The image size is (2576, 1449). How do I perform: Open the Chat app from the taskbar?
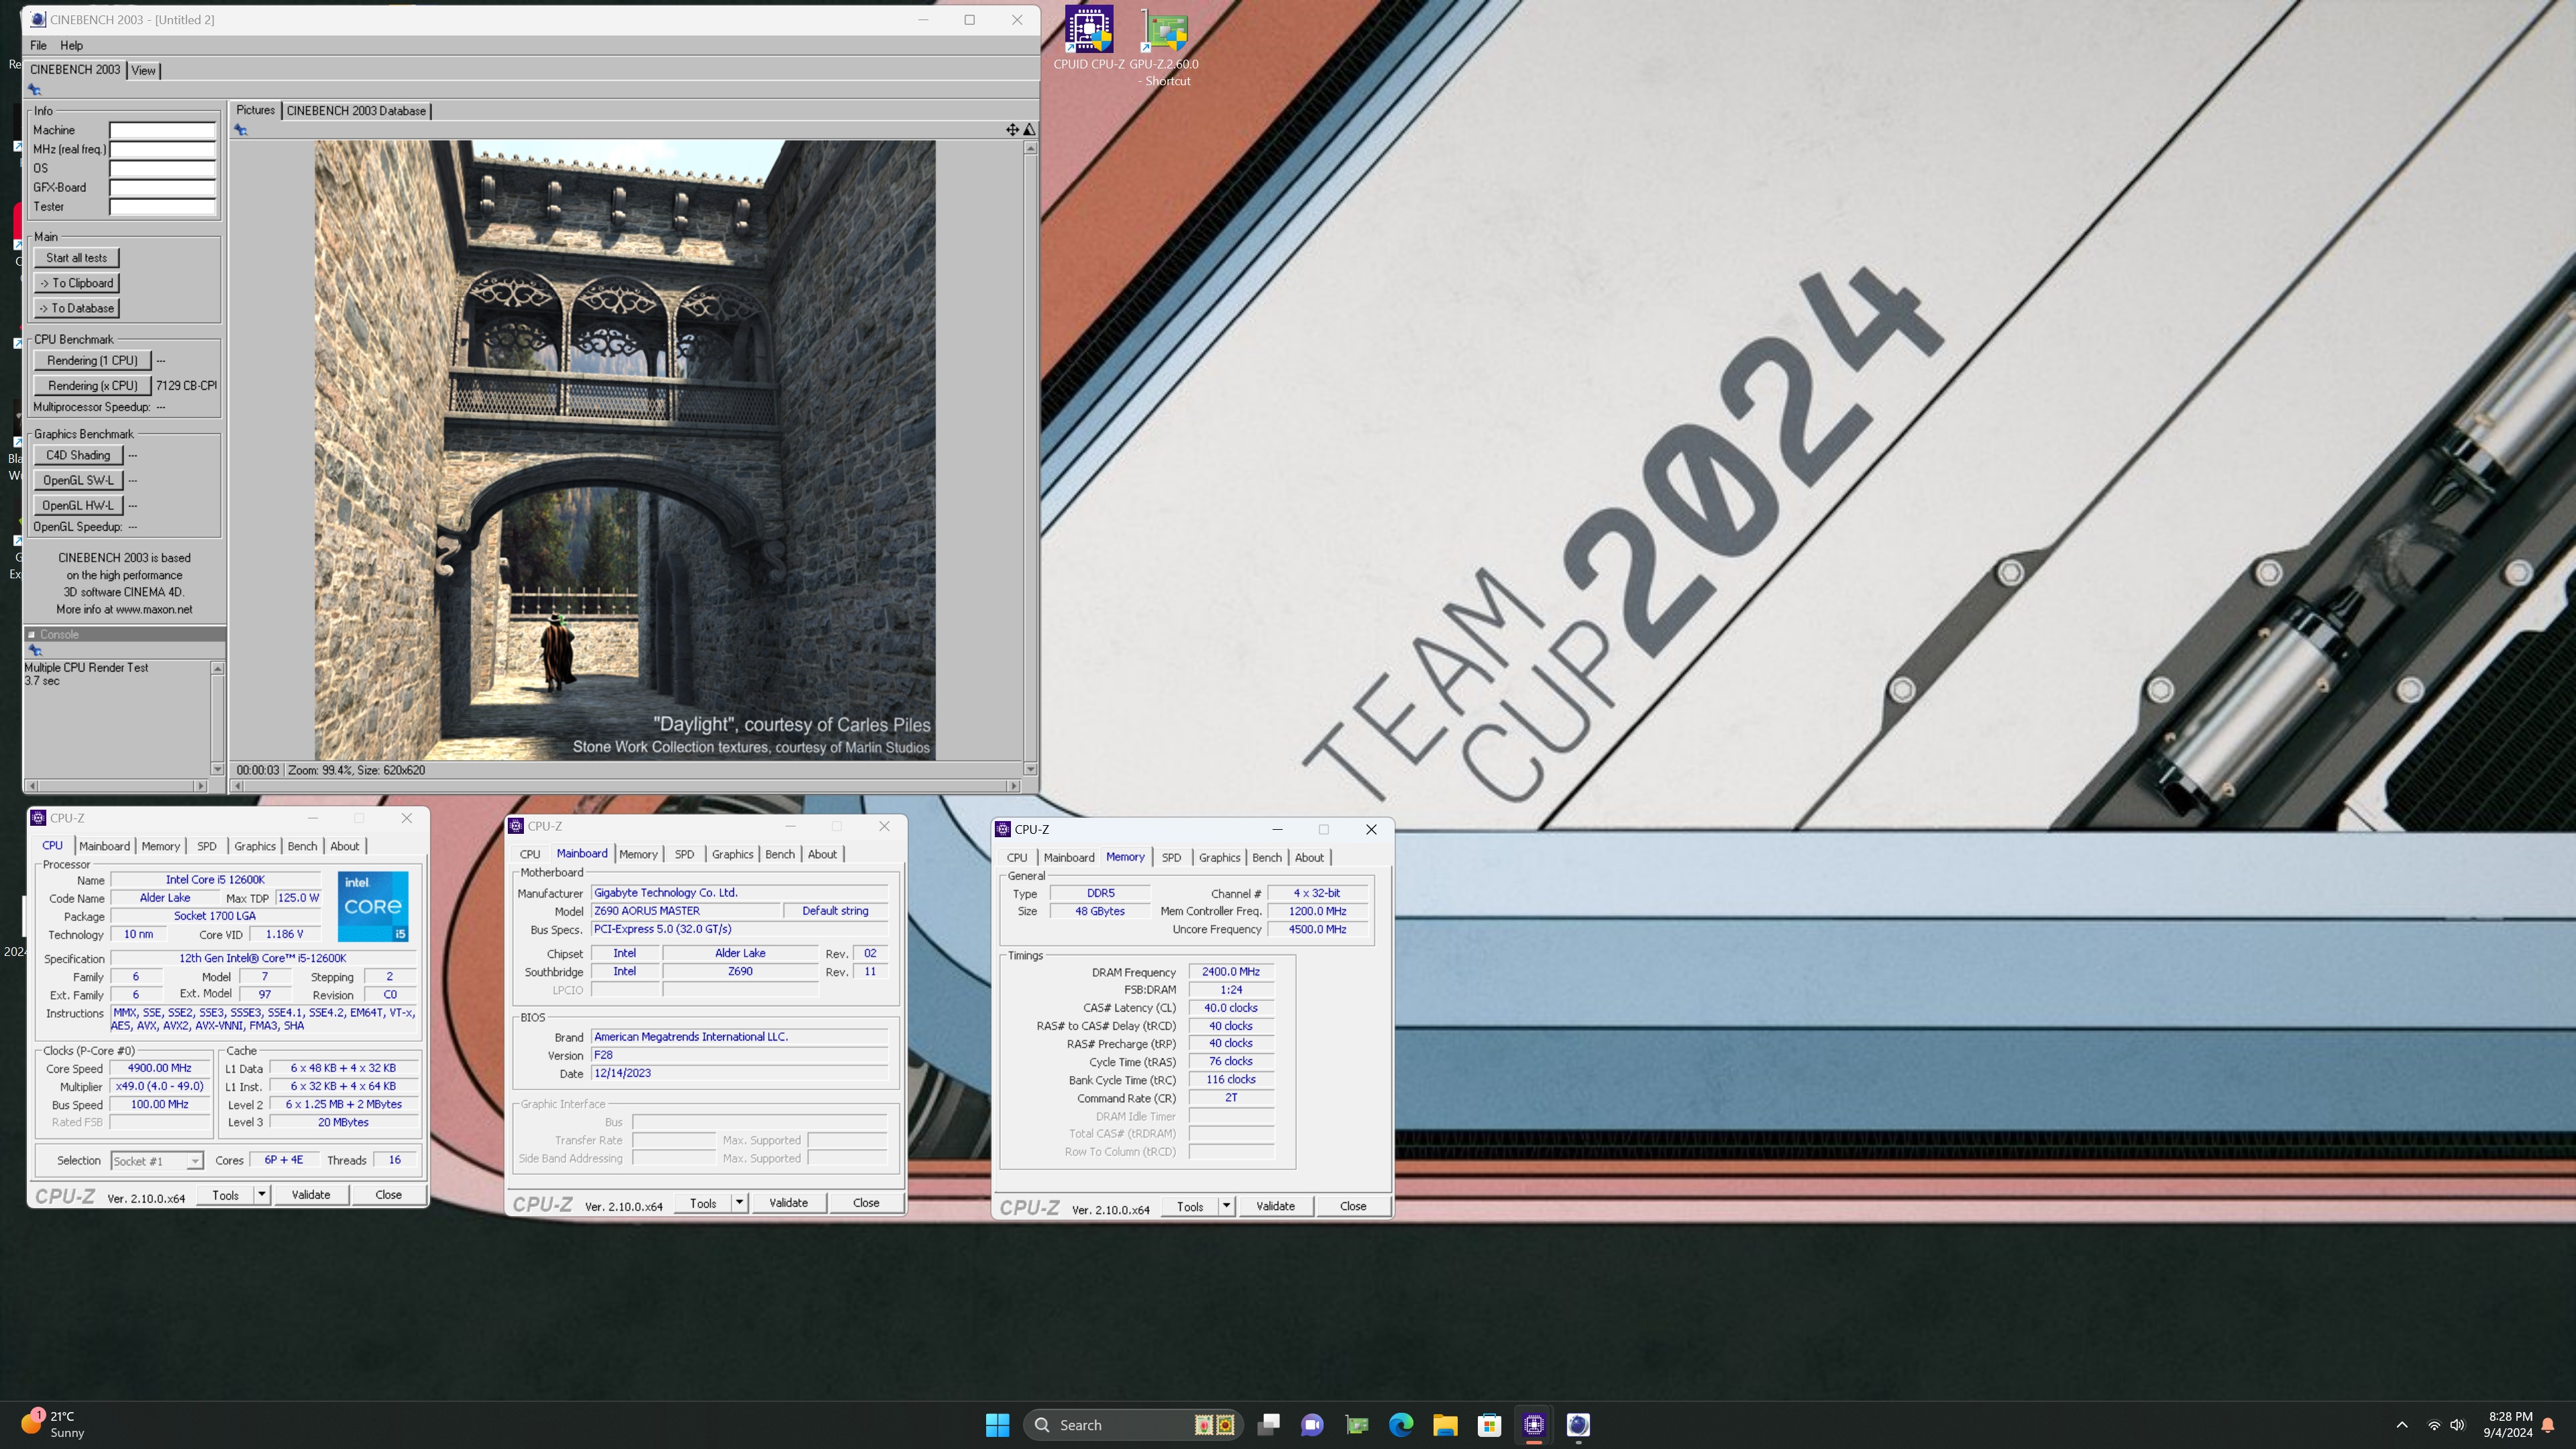[1313, 1425]
